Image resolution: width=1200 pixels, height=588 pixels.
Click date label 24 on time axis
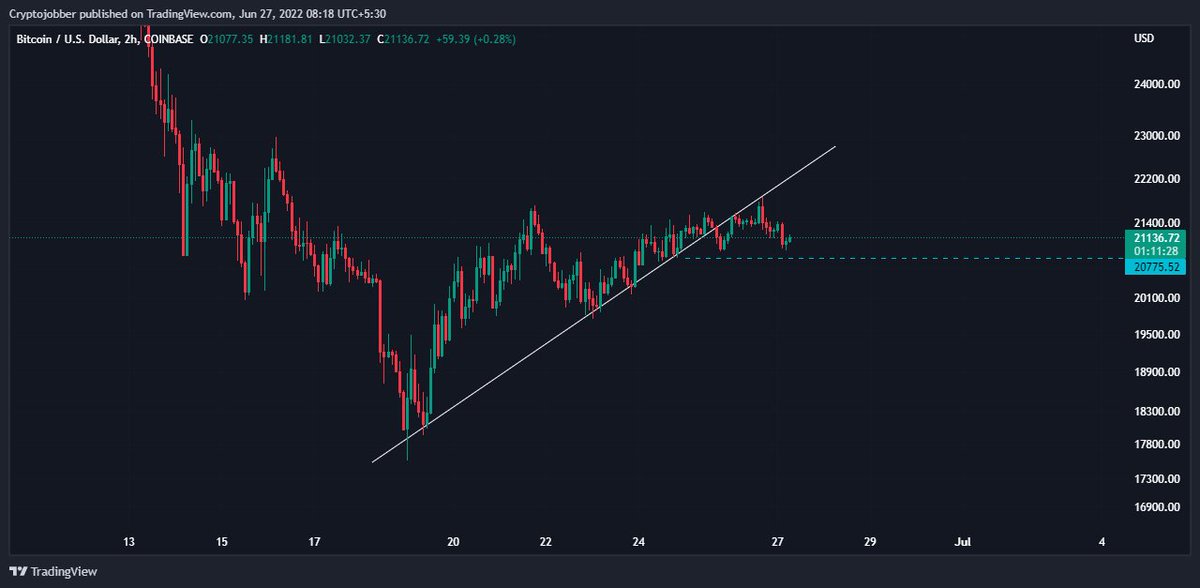pos(639,542)
